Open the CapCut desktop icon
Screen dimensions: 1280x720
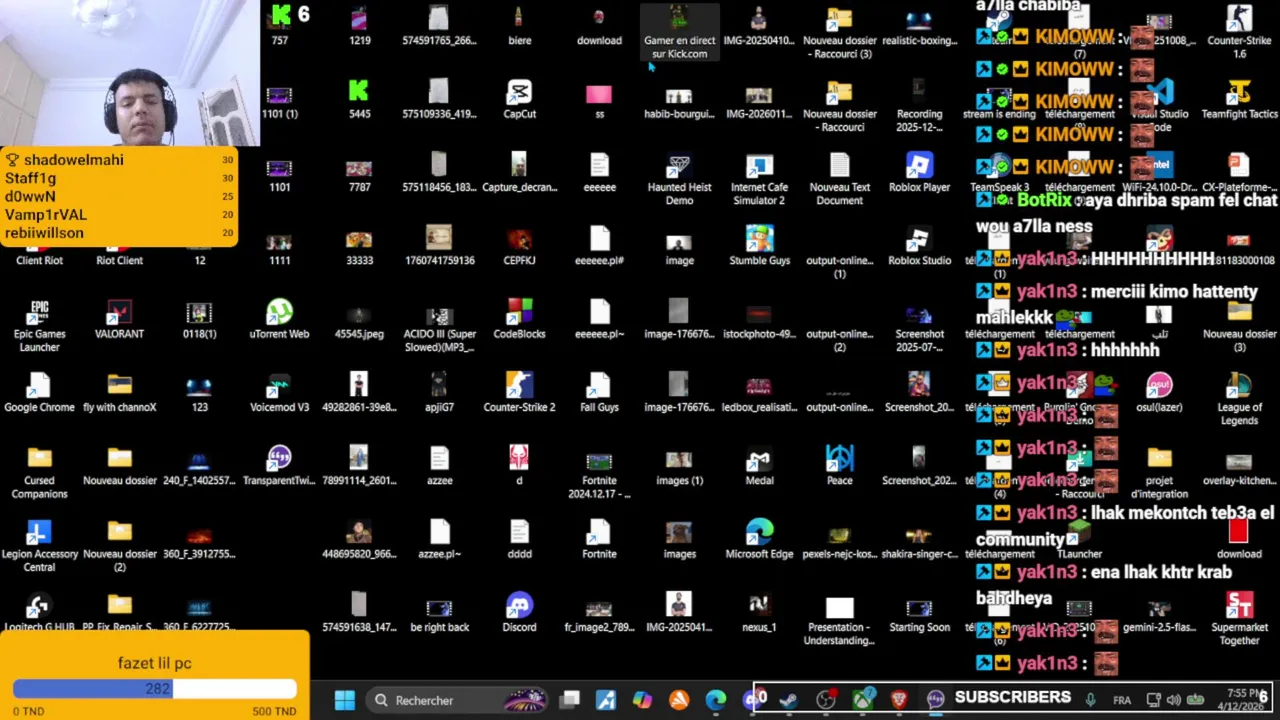(519, 100)
